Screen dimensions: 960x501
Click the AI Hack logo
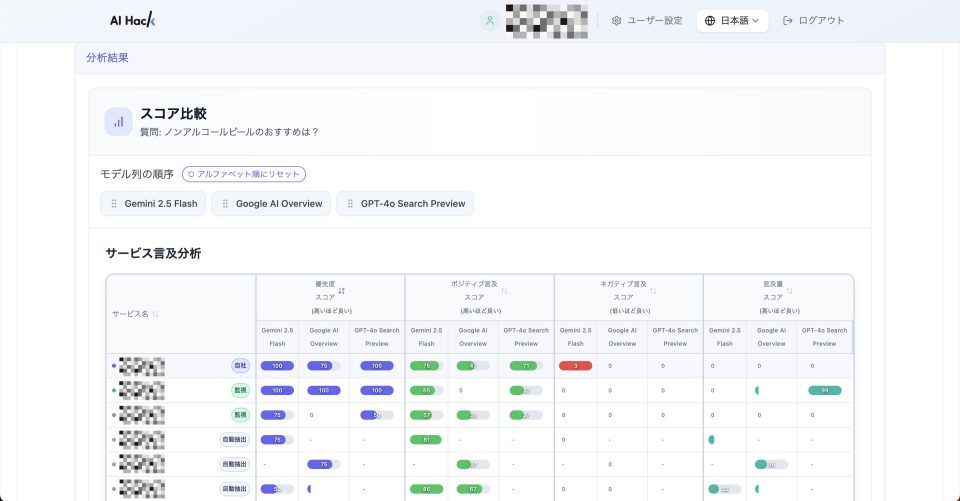tap(133, 21)
